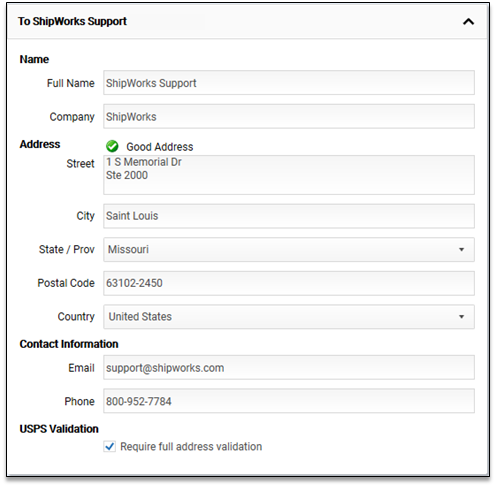Select the City field with Saint Louis

click(x=289, y=216)
